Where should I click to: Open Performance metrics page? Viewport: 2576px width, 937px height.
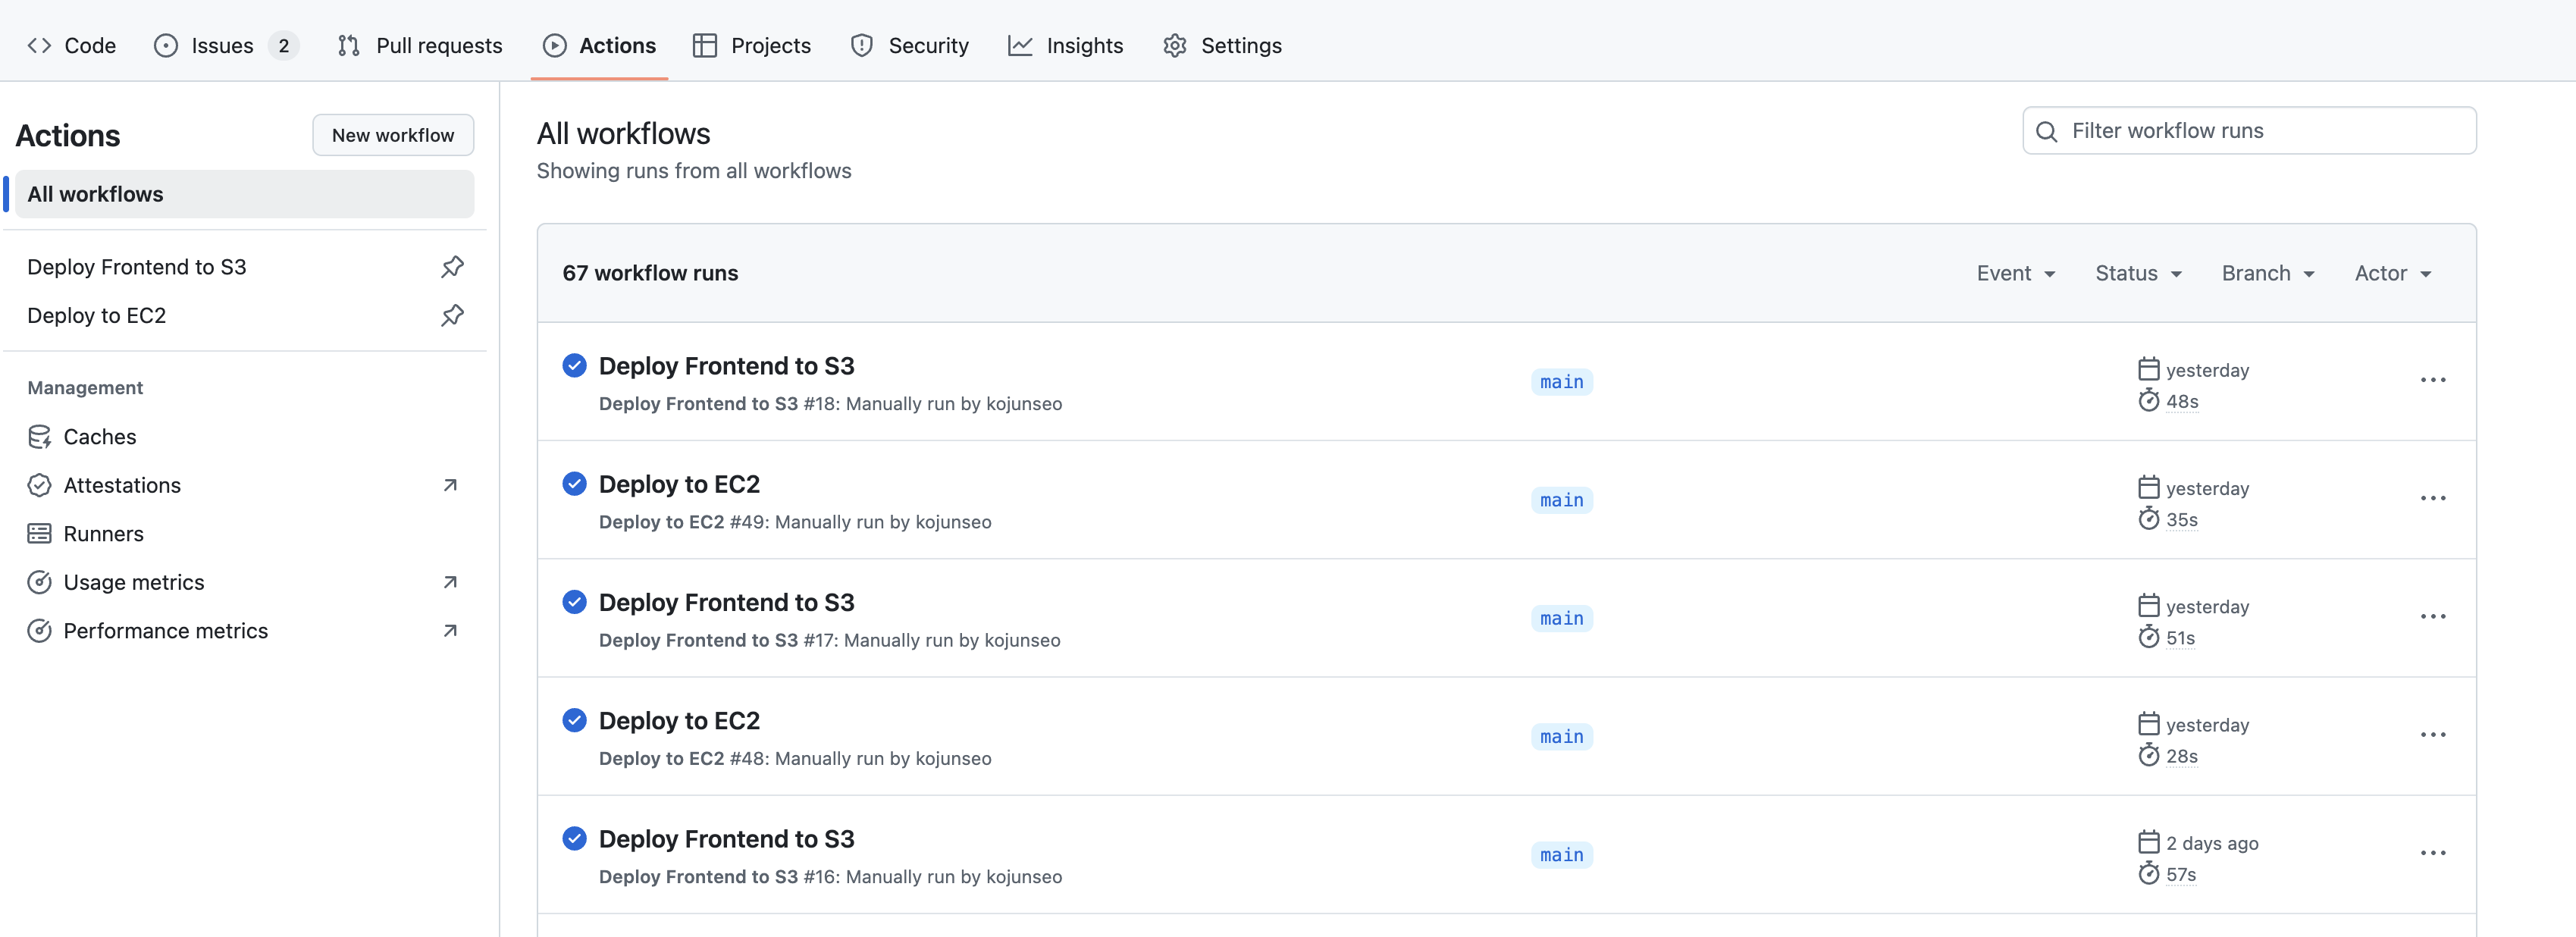pyautogui.click(x=165, y=631)
